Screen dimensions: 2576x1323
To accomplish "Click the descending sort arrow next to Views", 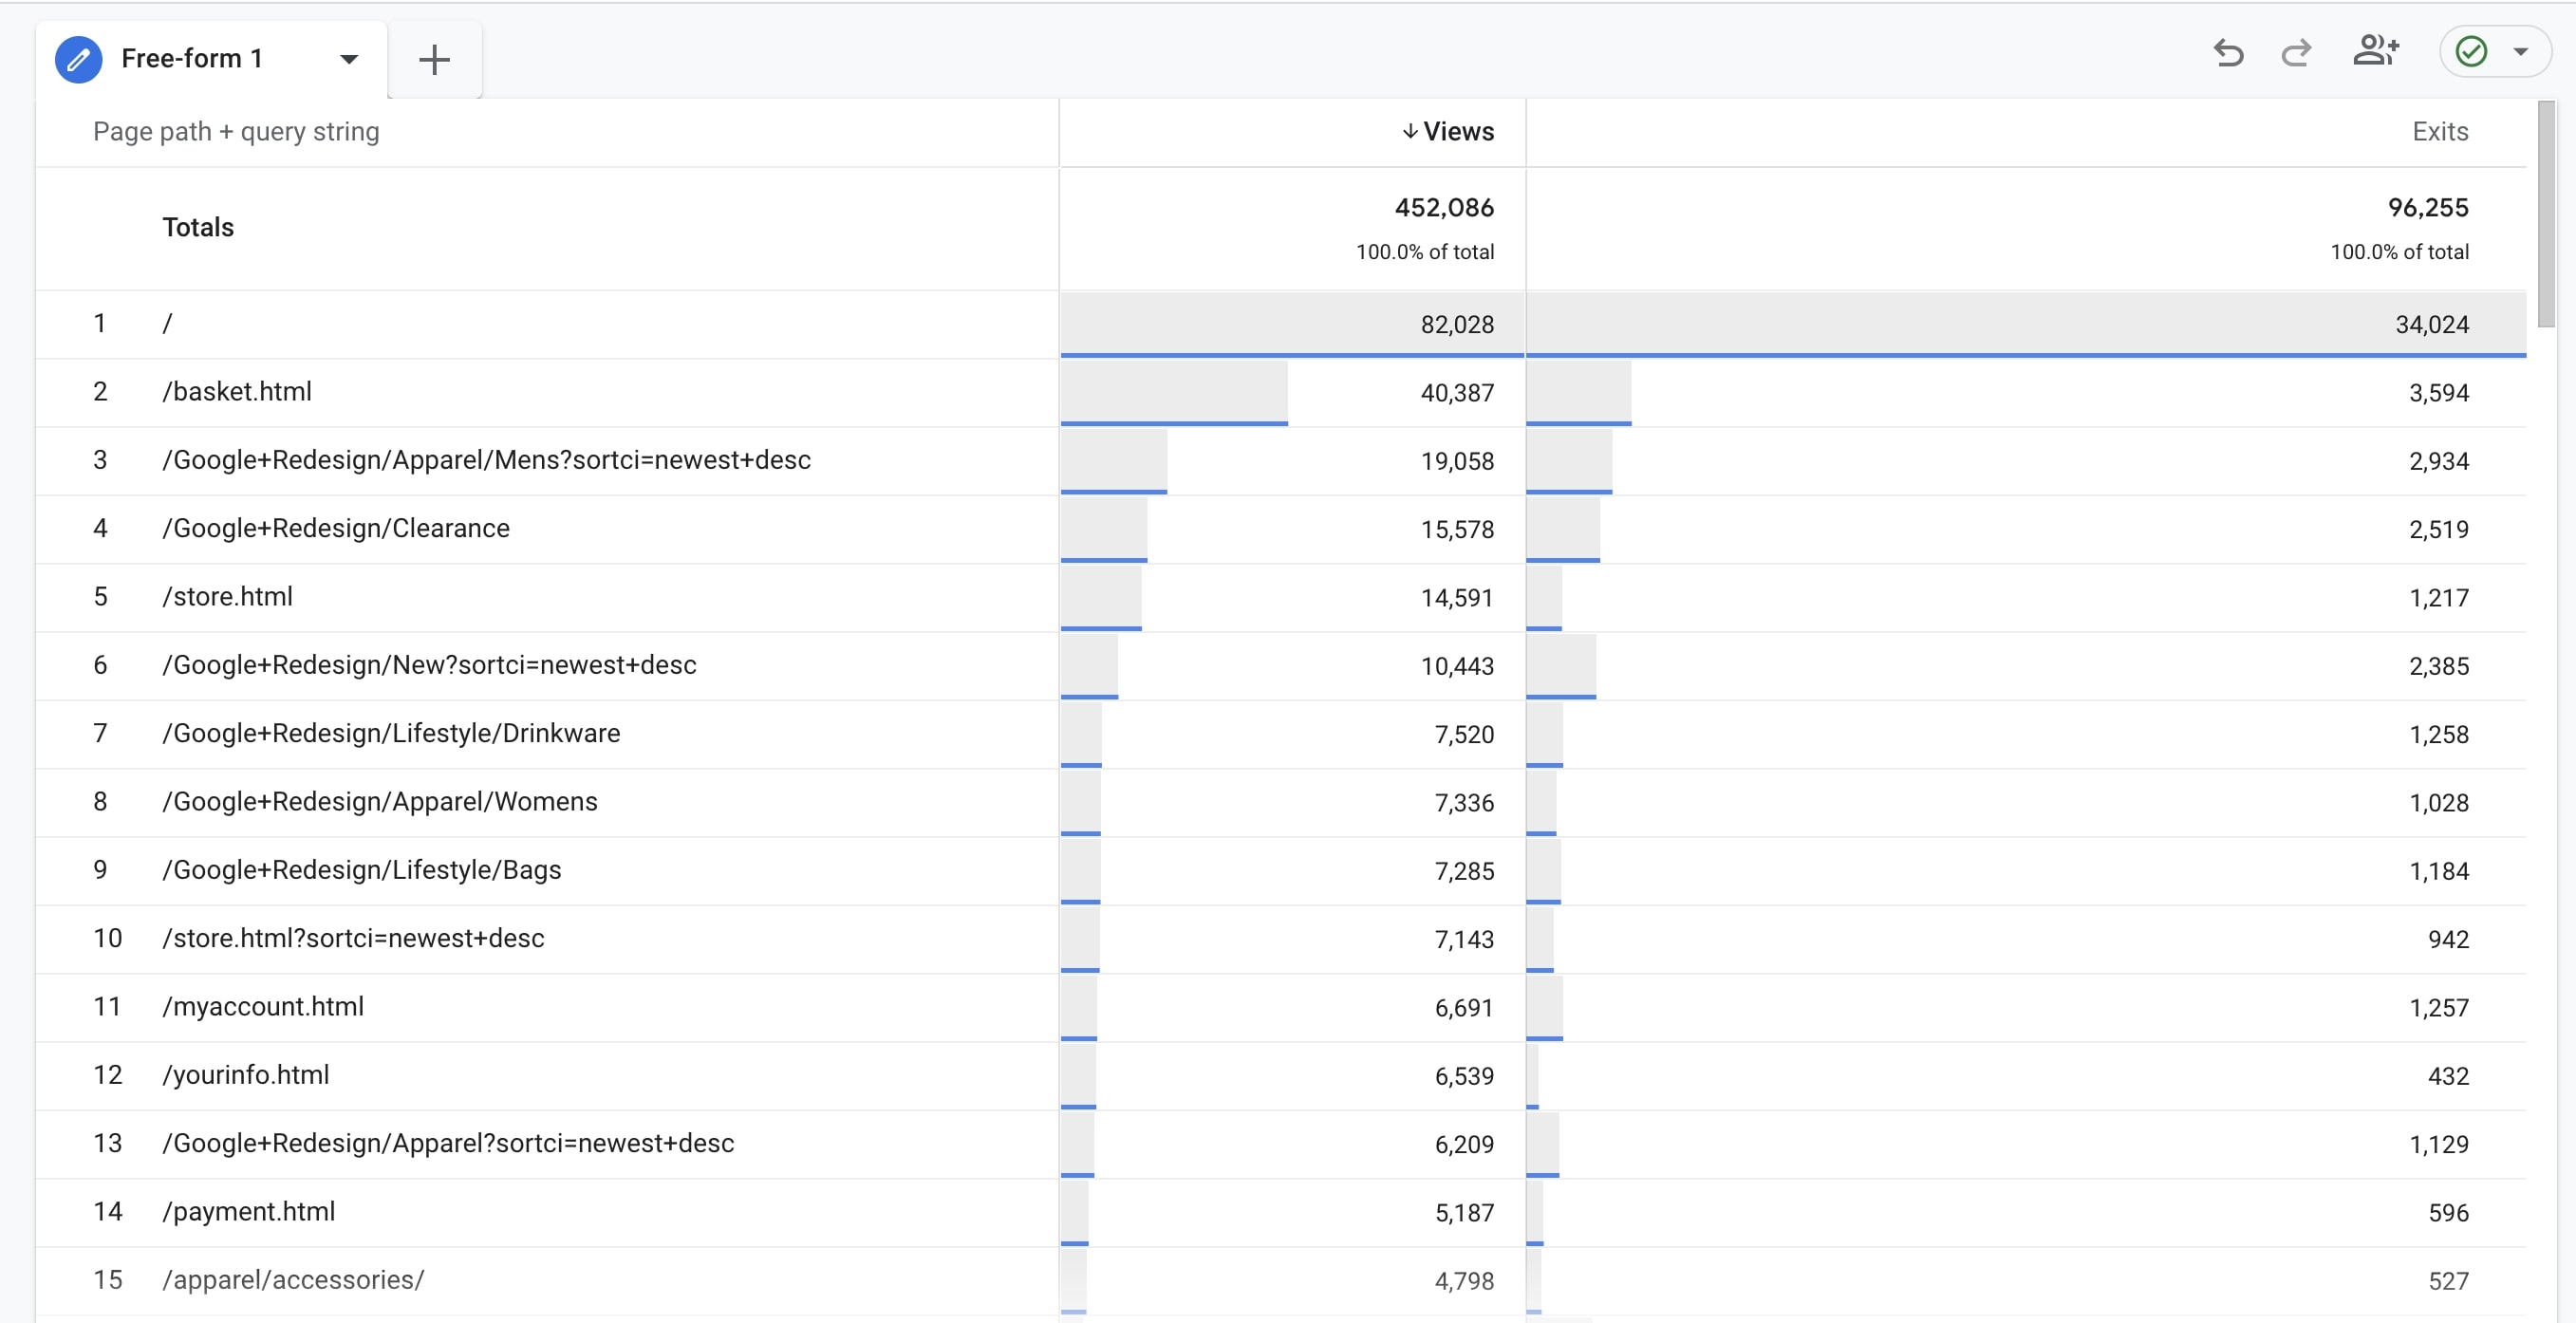I will 1410,131.
